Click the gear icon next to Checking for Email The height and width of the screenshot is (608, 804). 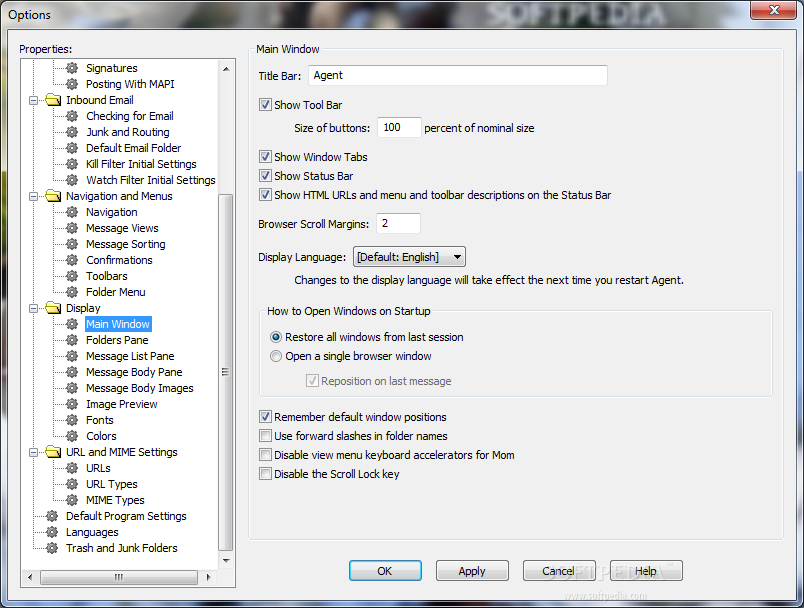tap(72, 116)
